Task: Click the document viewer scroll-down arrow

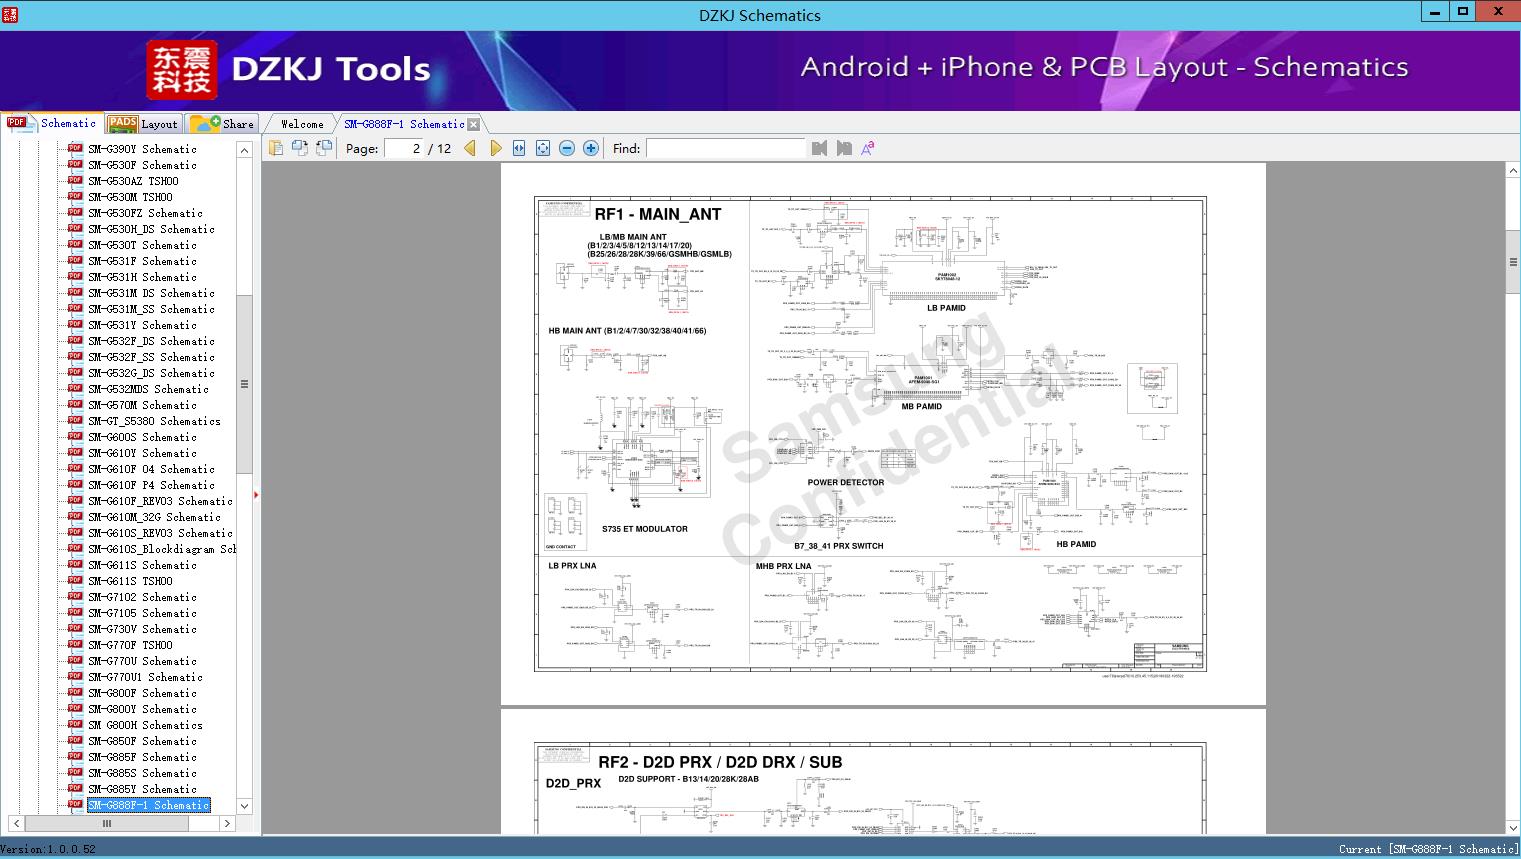Action: point(1513,827)
